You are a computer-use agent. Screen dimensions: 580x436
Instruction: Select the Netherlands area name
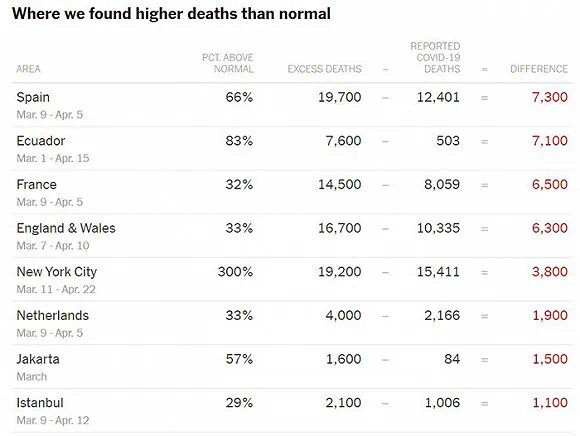click(x=53, y=315)
